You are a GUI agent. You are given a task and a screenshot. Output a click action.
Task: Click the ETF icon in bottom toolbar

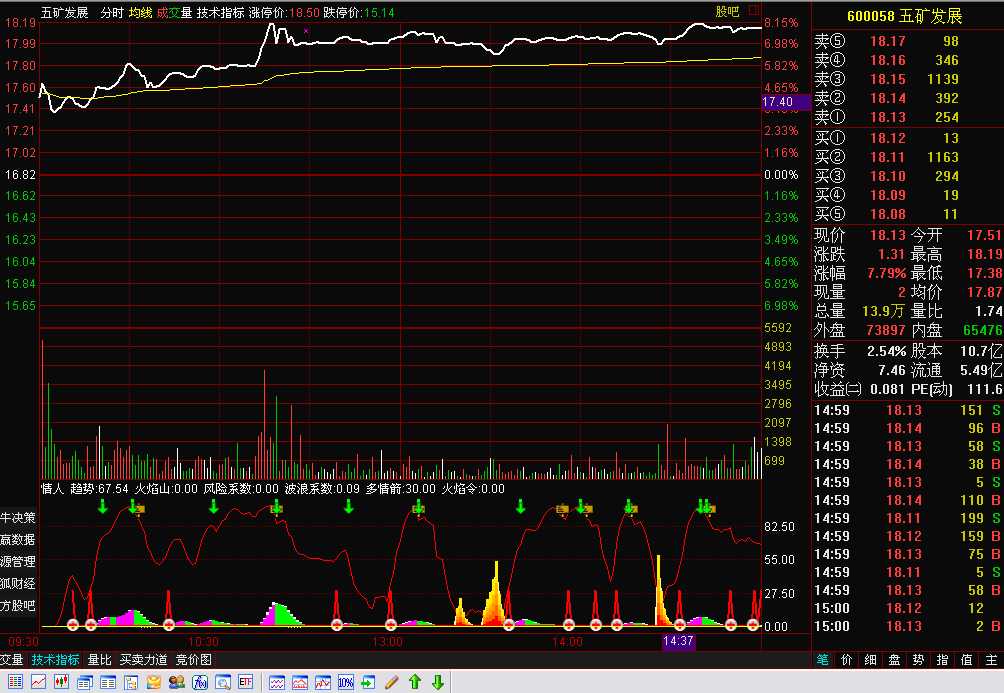(245, 682)
